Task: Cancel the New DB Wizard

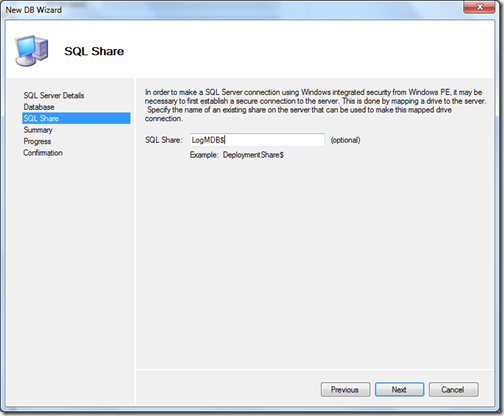Action: point(453,389)
